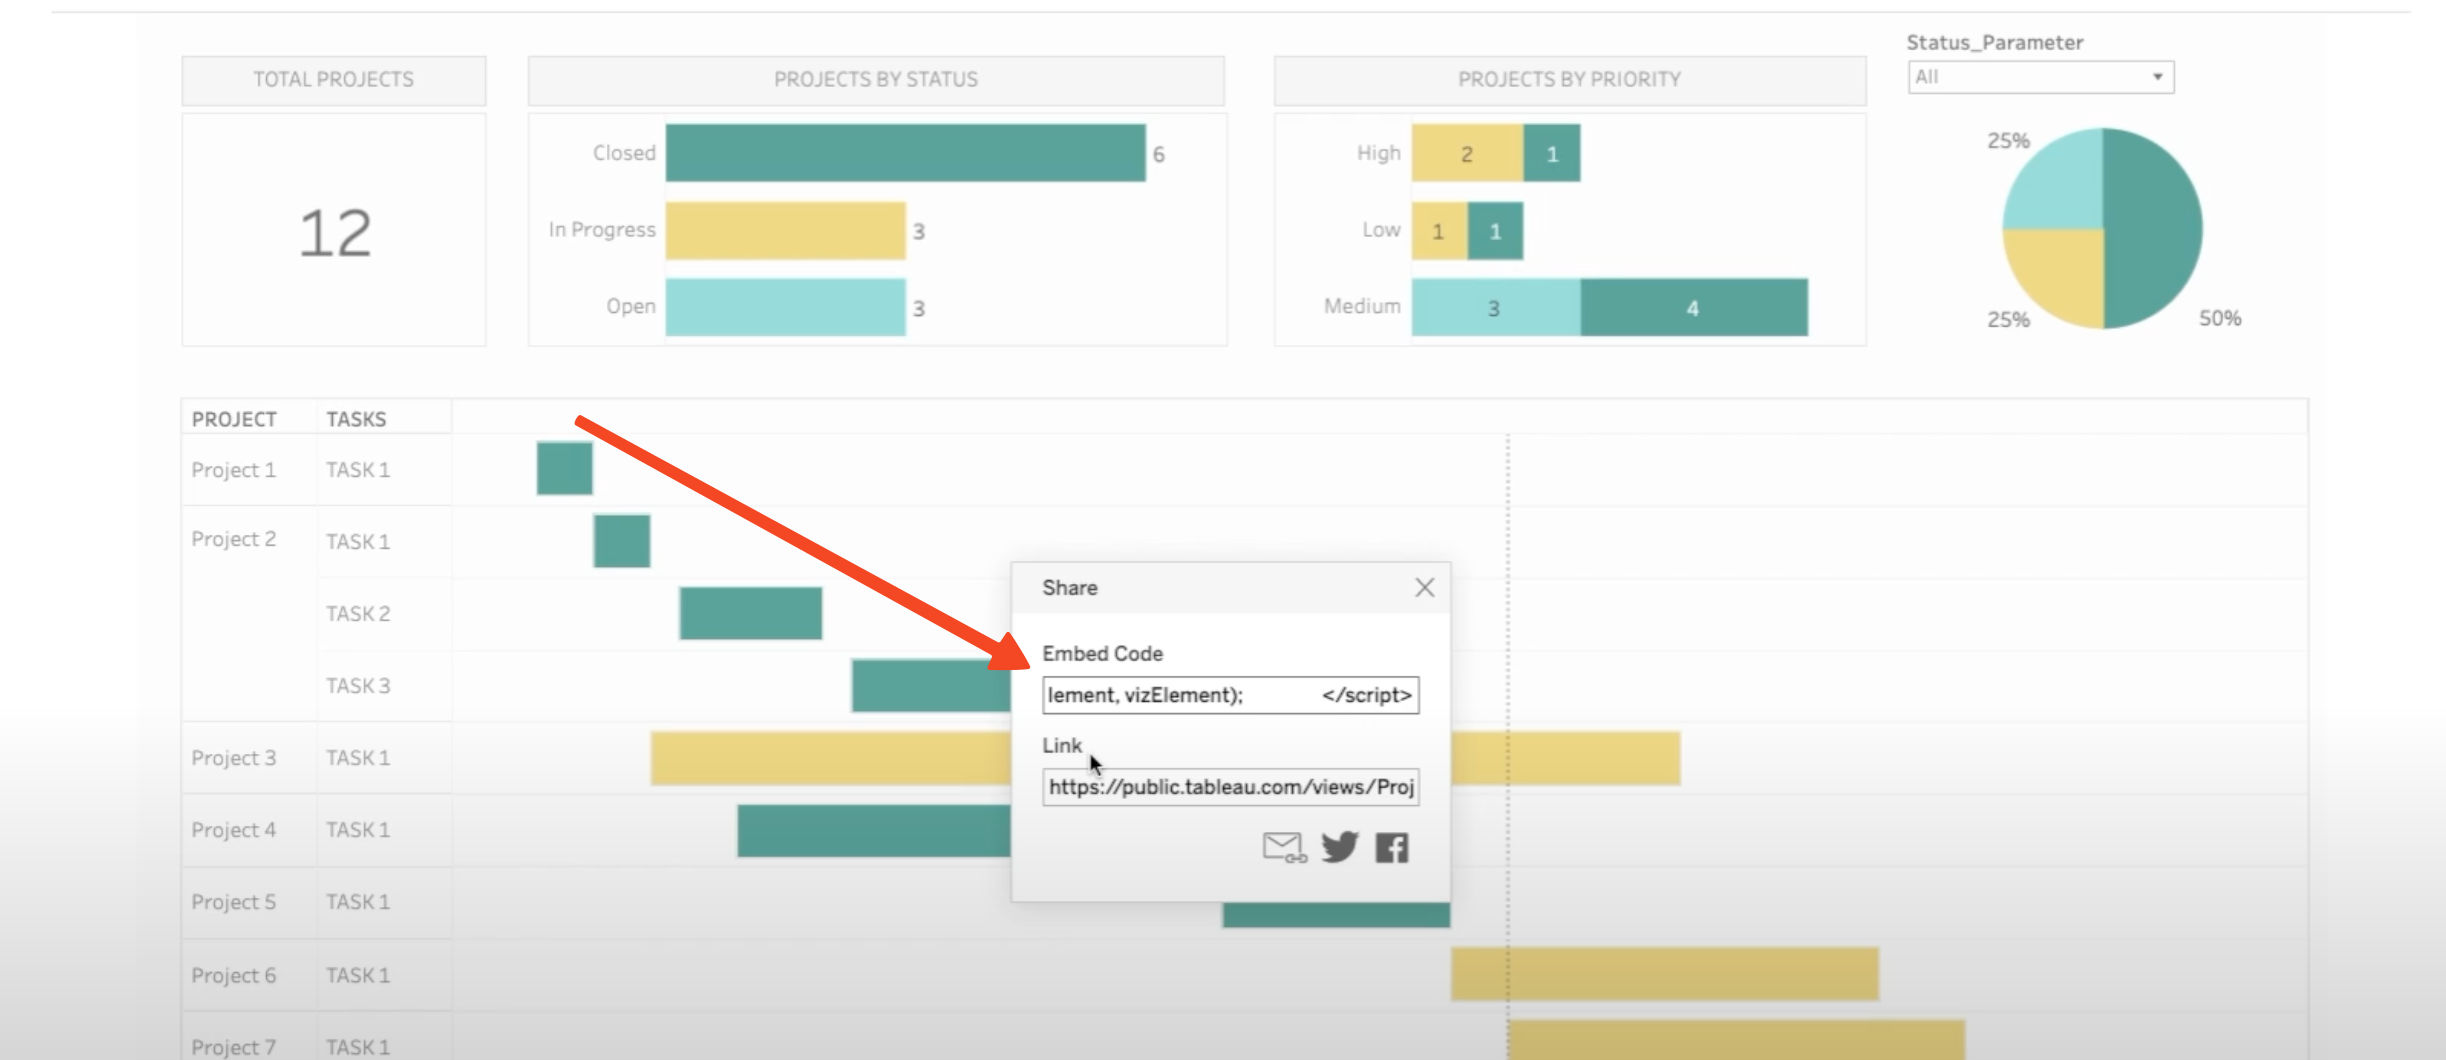Share via email link icon
Screen dimensions: 2446x1060
point(1284,848)
